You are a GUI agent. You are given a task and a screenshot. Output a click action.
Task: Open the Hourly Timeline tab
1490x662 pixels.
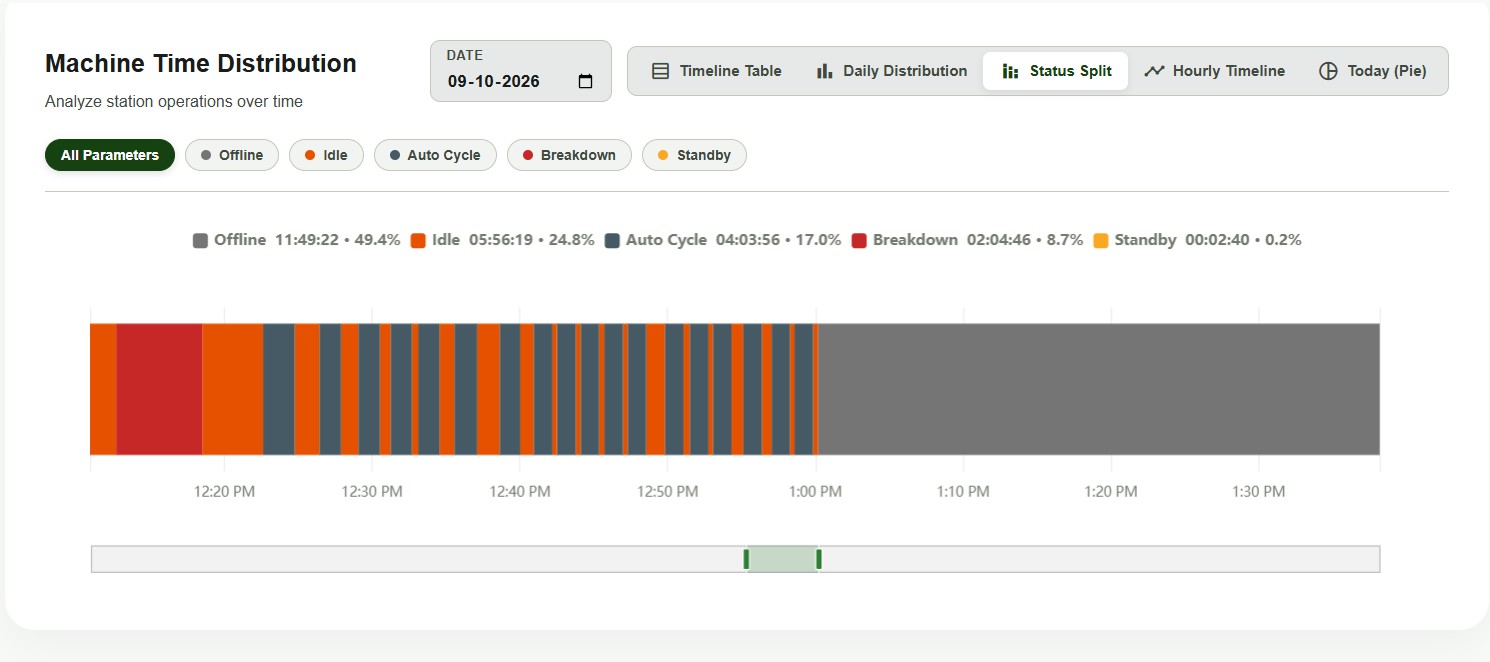(1215, 71)
